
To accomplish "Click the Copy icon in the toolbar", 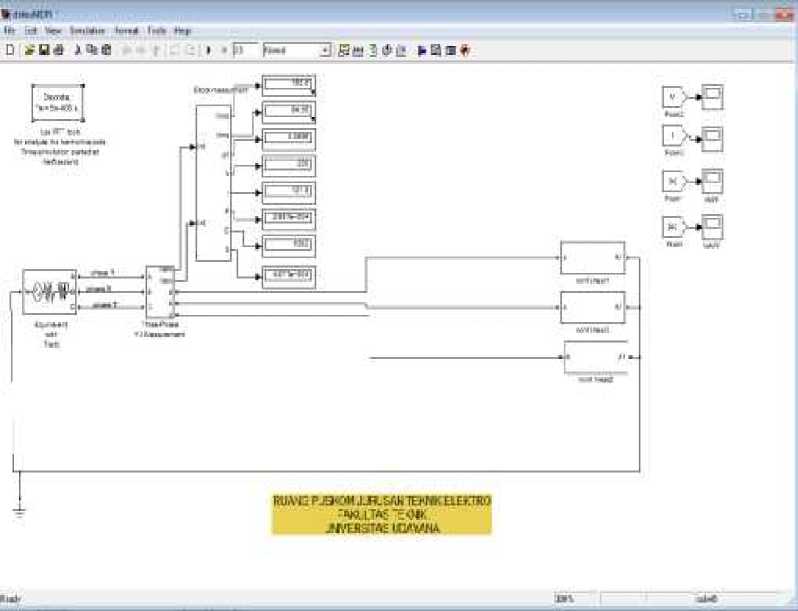I will [92, 50].
